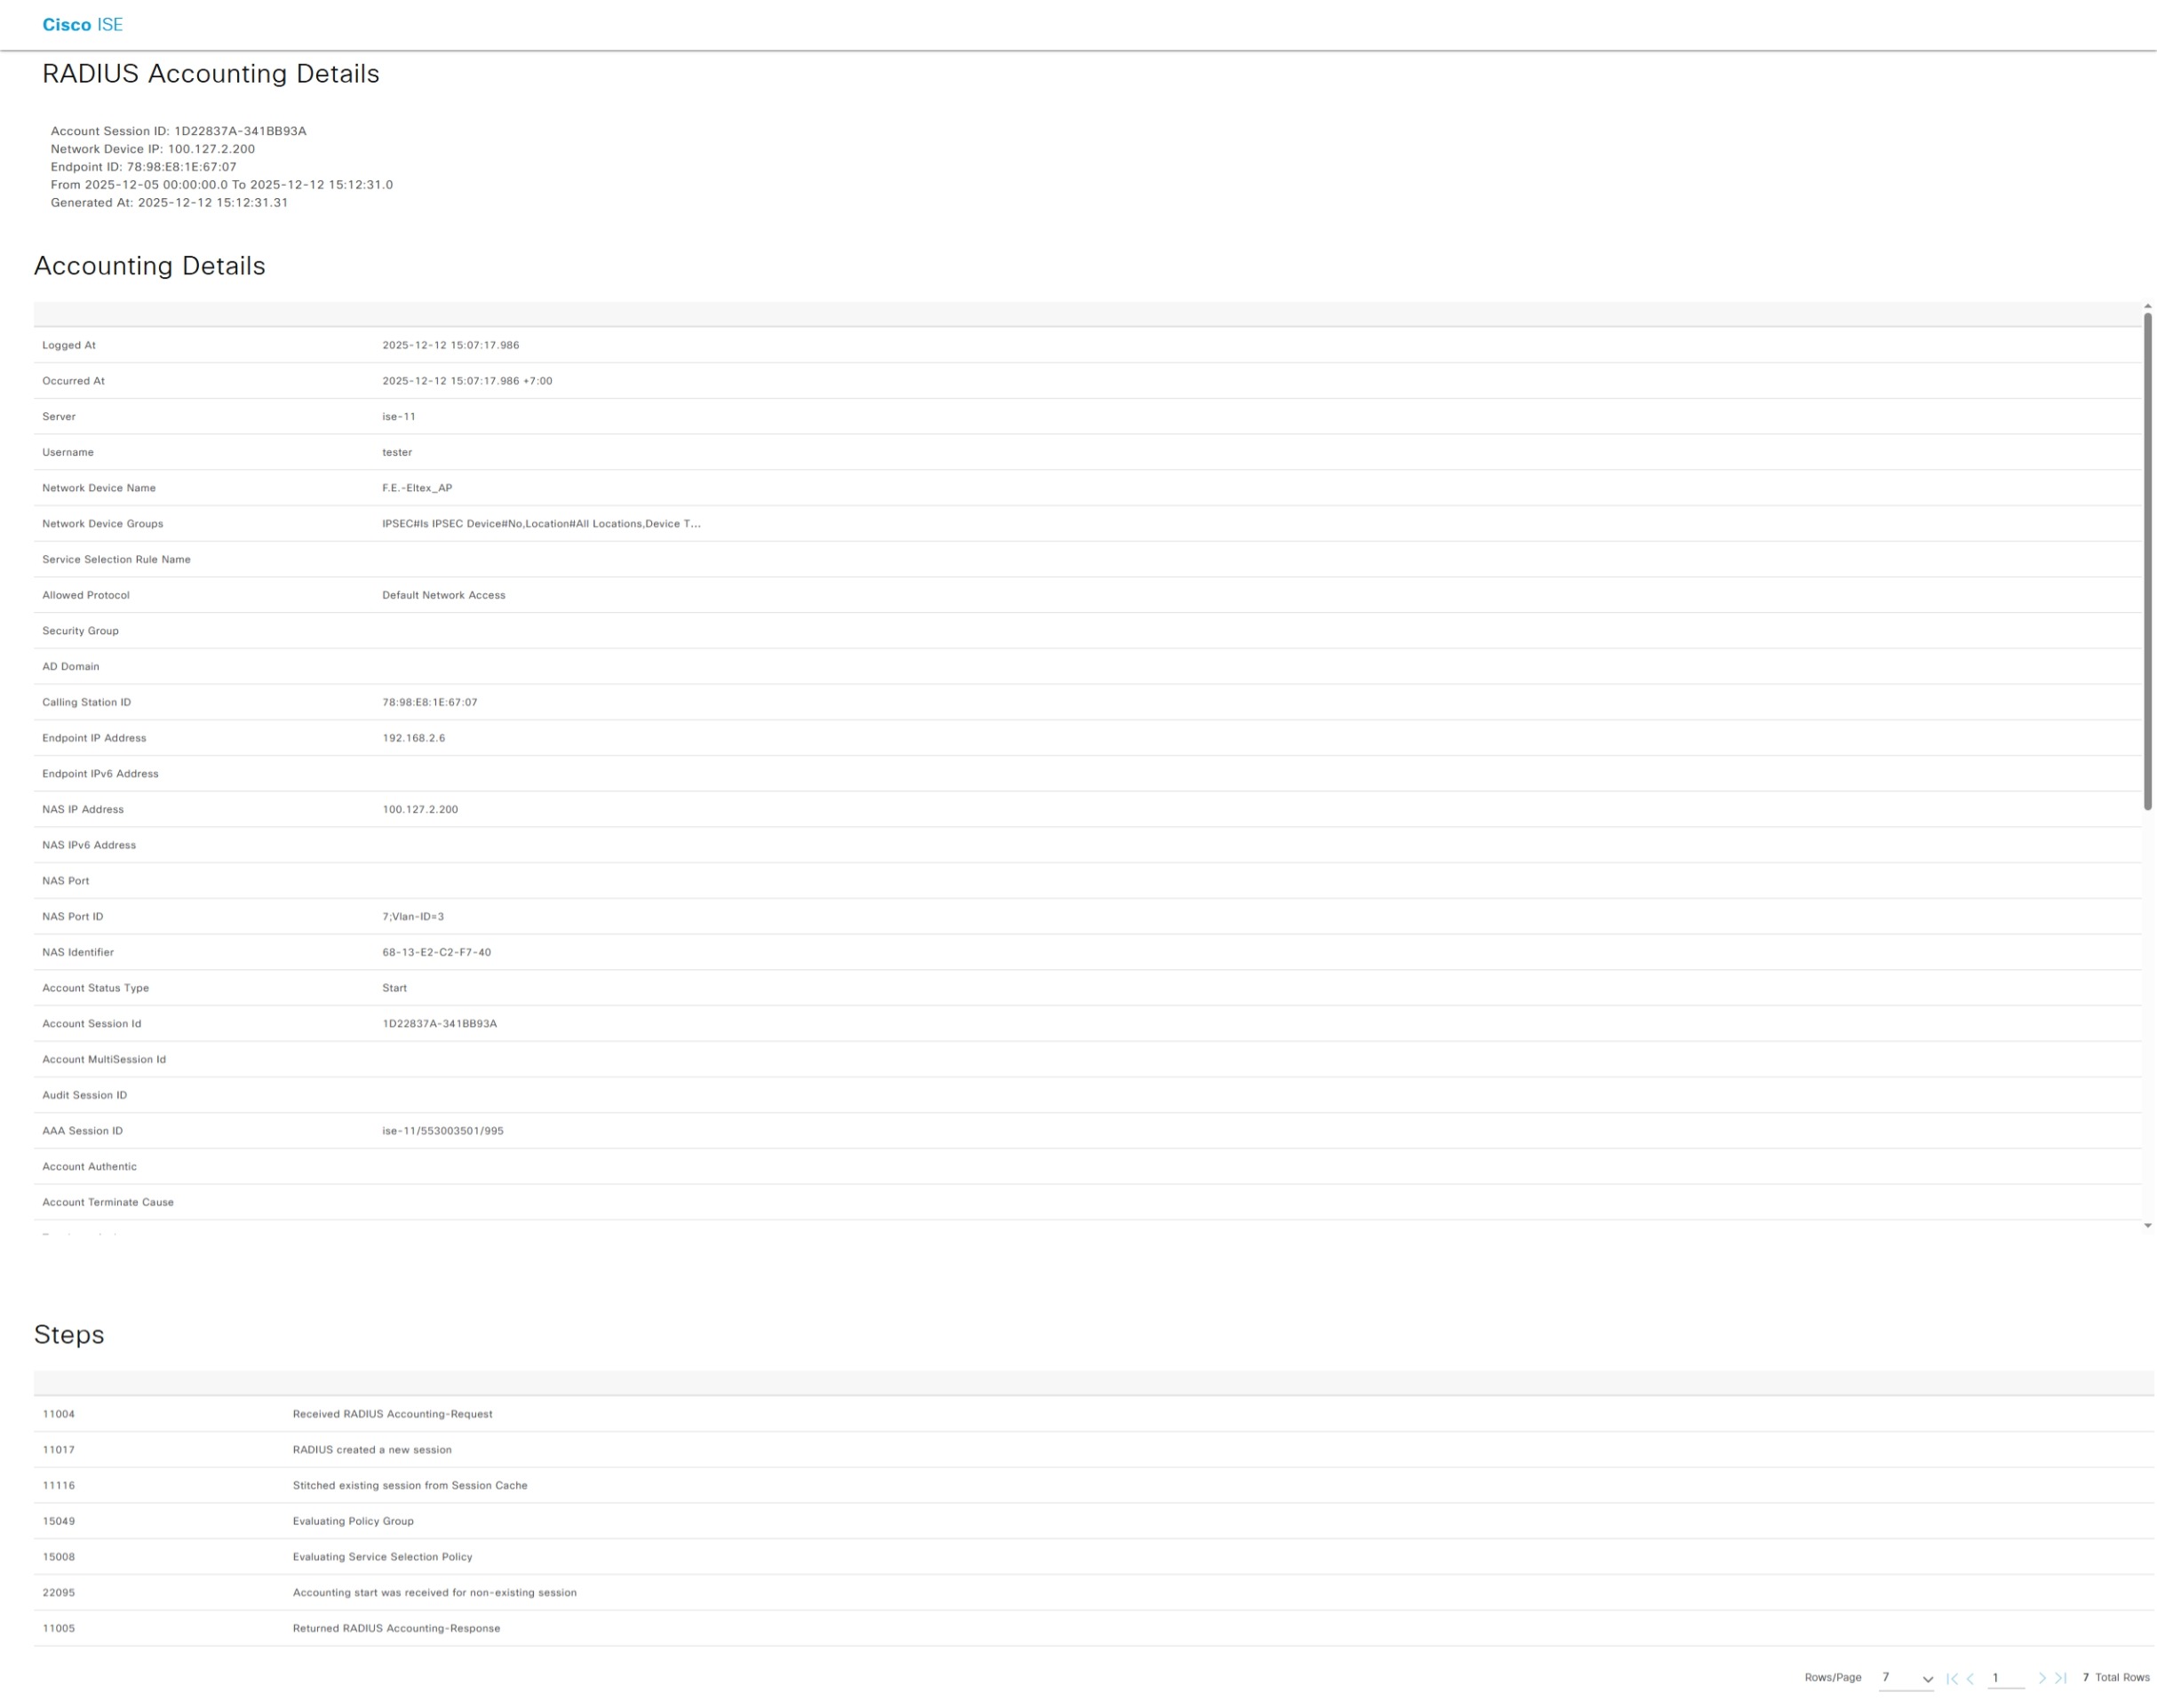Viewport: 2157px width, 1708px height.
Task: Click the scroll-down arrow of Accounting Details
Action: point(2147,1225)
